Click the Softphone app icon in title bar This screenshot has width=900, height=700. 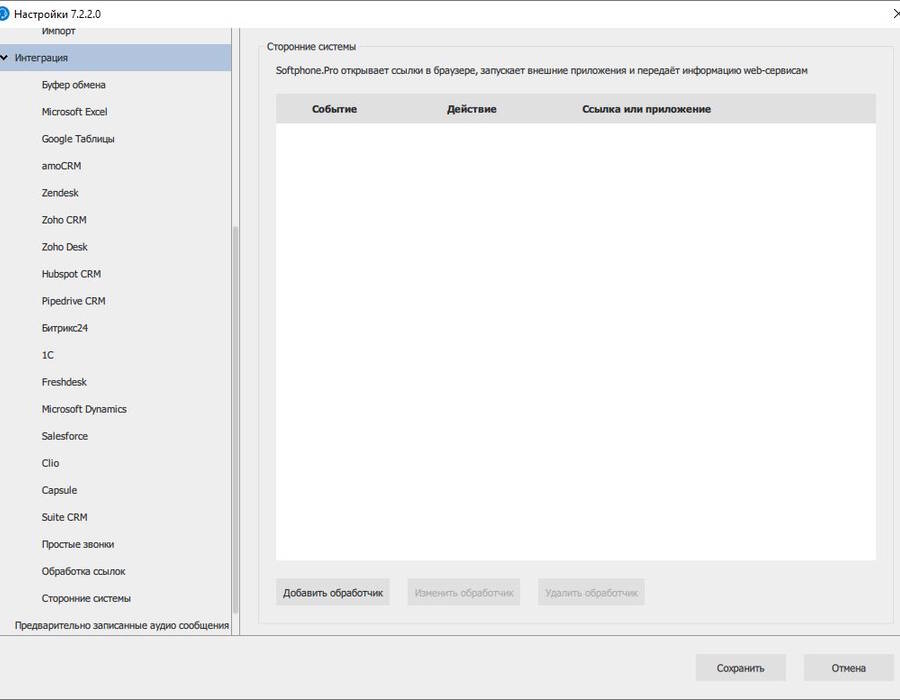(x=3, y=14)
